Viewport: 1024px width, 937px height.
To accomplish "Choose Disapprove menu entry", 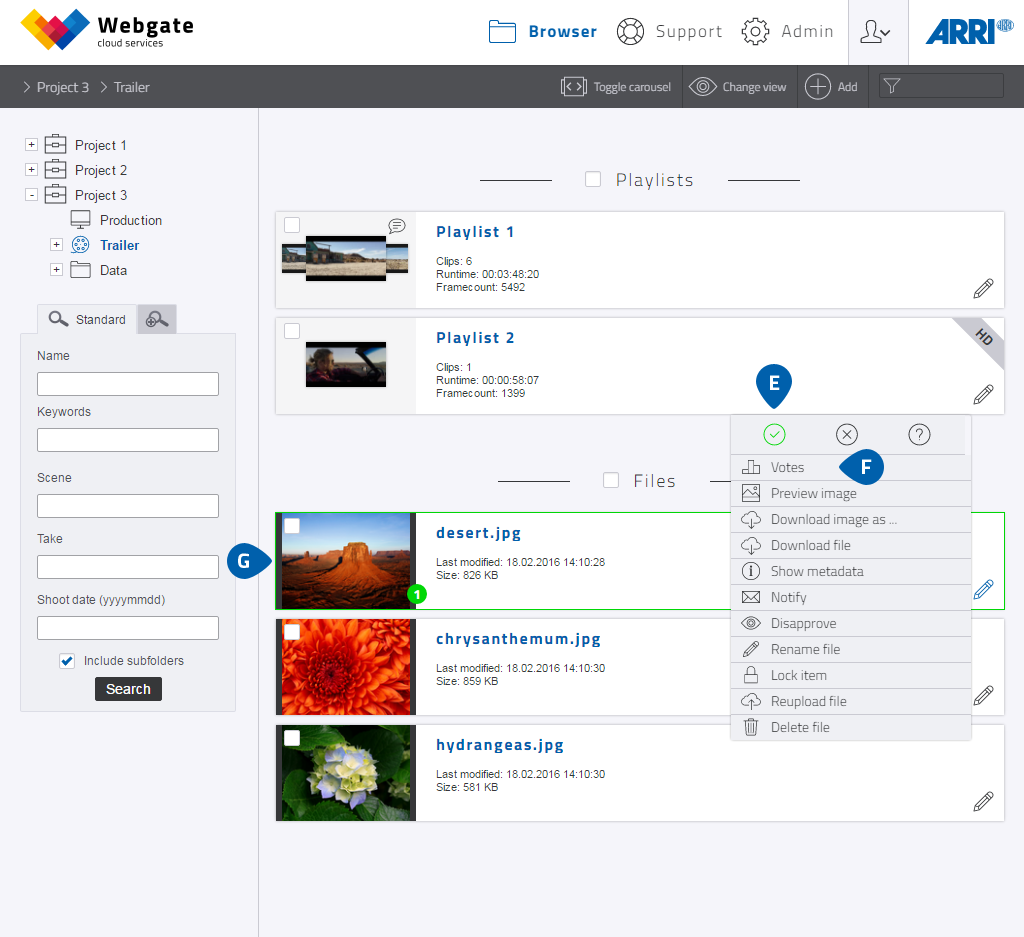I will pyautogui.click(x=850, y=624).
